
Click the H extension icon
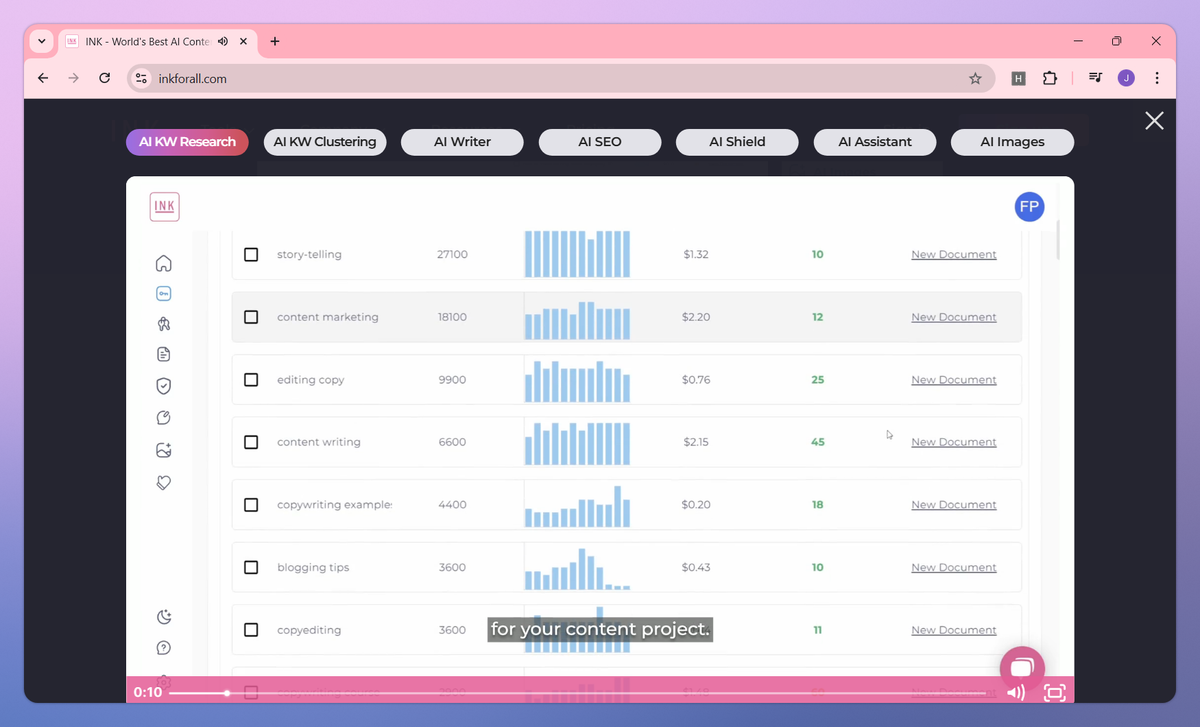[1018, 78]
